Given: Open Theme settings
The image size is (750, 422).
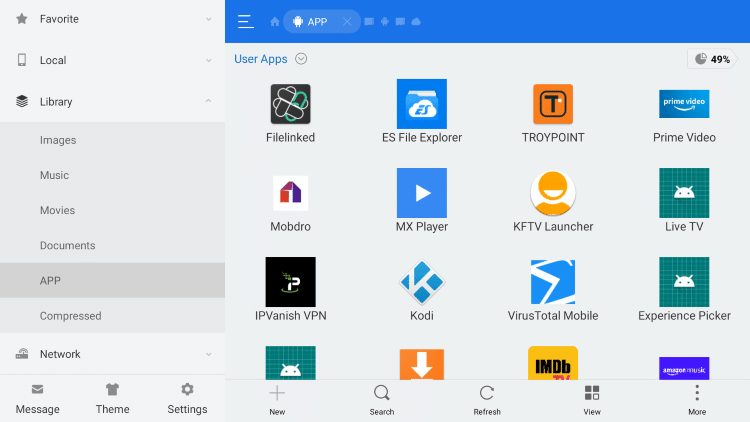Looking at the screenshot, I should click(x=112, y=399).
